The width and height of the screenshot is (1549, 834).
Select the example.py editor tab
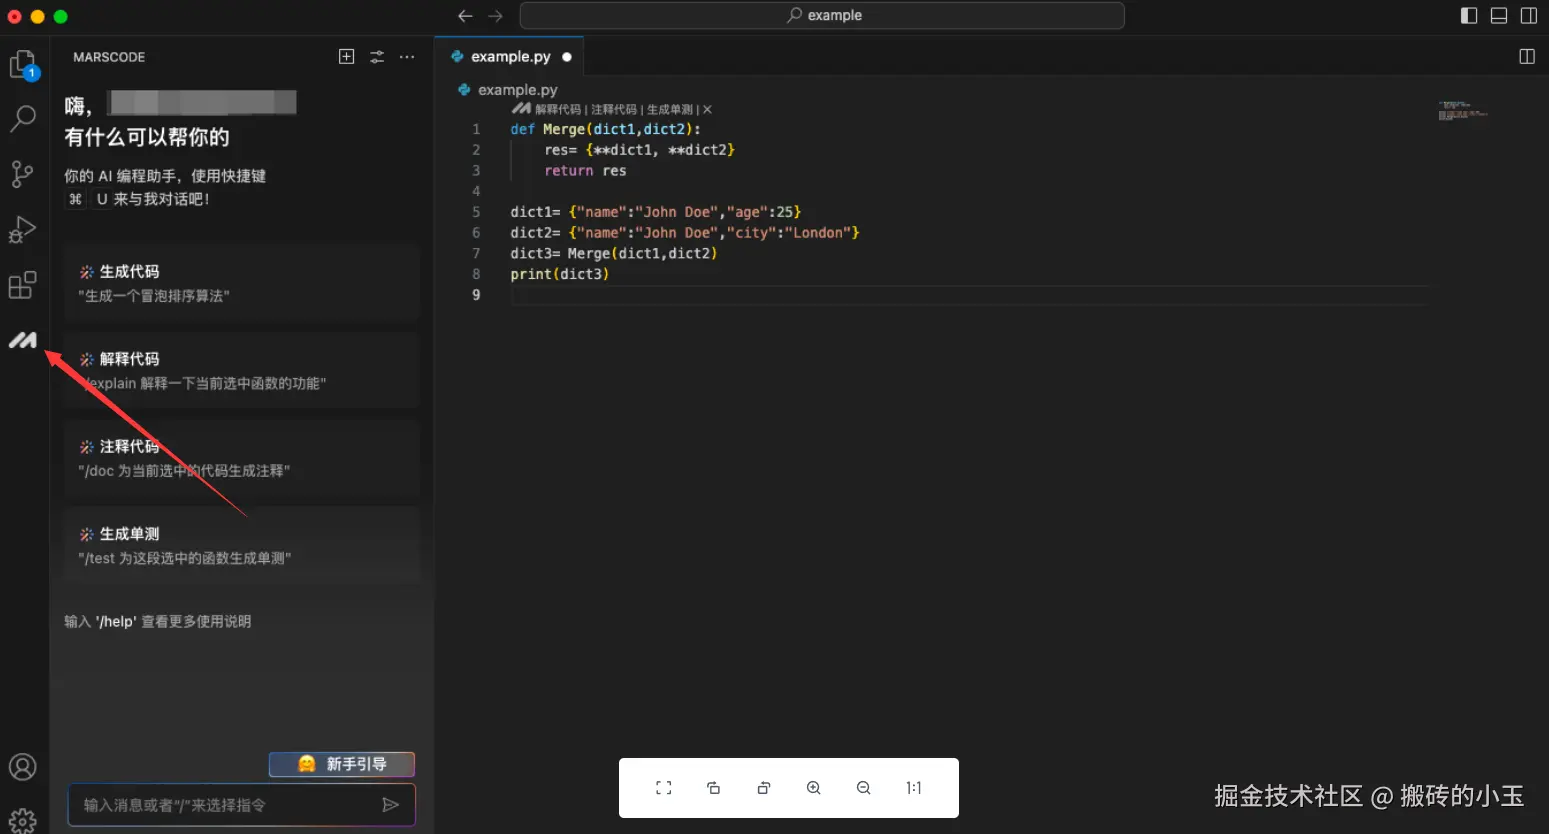pyautogui.click(x=510, y=57)
